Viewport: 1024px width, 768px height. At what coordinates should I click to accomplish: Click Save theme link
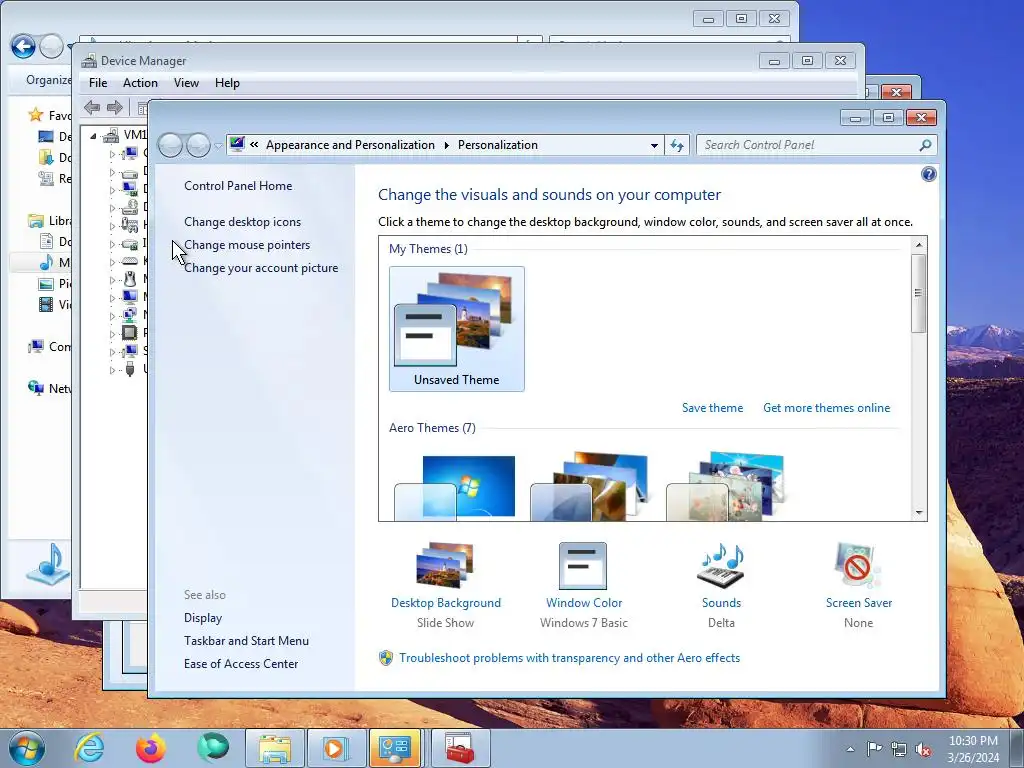[712, 408]
